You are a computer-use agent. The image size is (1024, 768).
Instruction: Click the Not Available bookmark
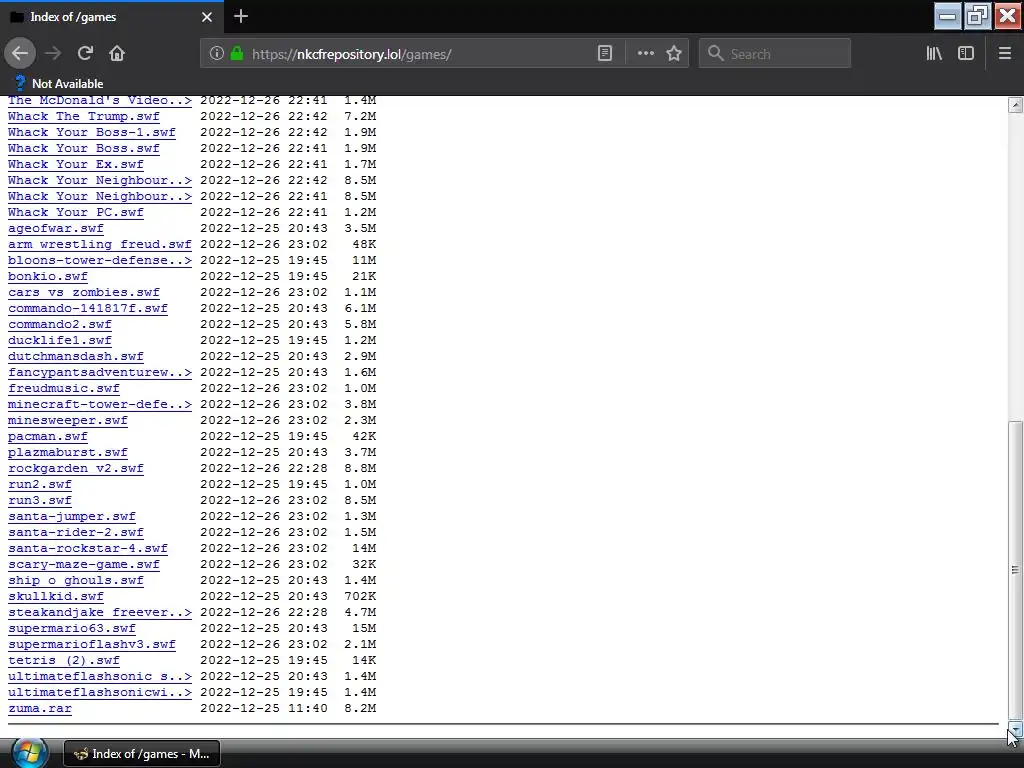tap(59, 84)
